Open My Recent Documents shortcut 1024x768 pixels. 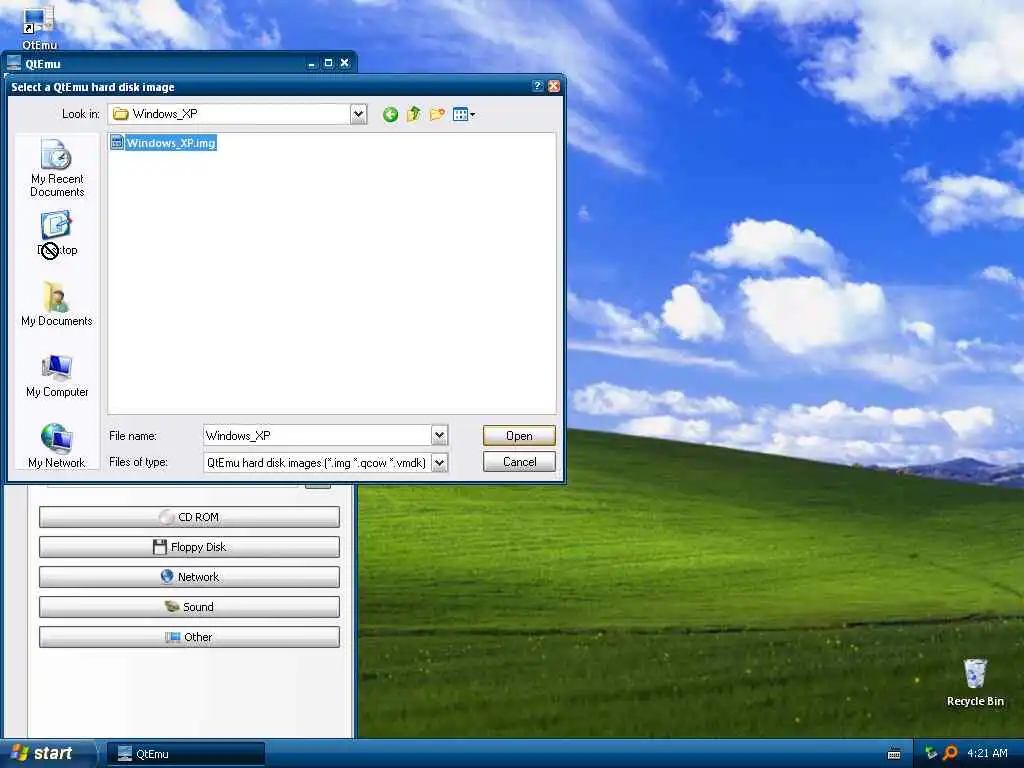pos(57,167)
